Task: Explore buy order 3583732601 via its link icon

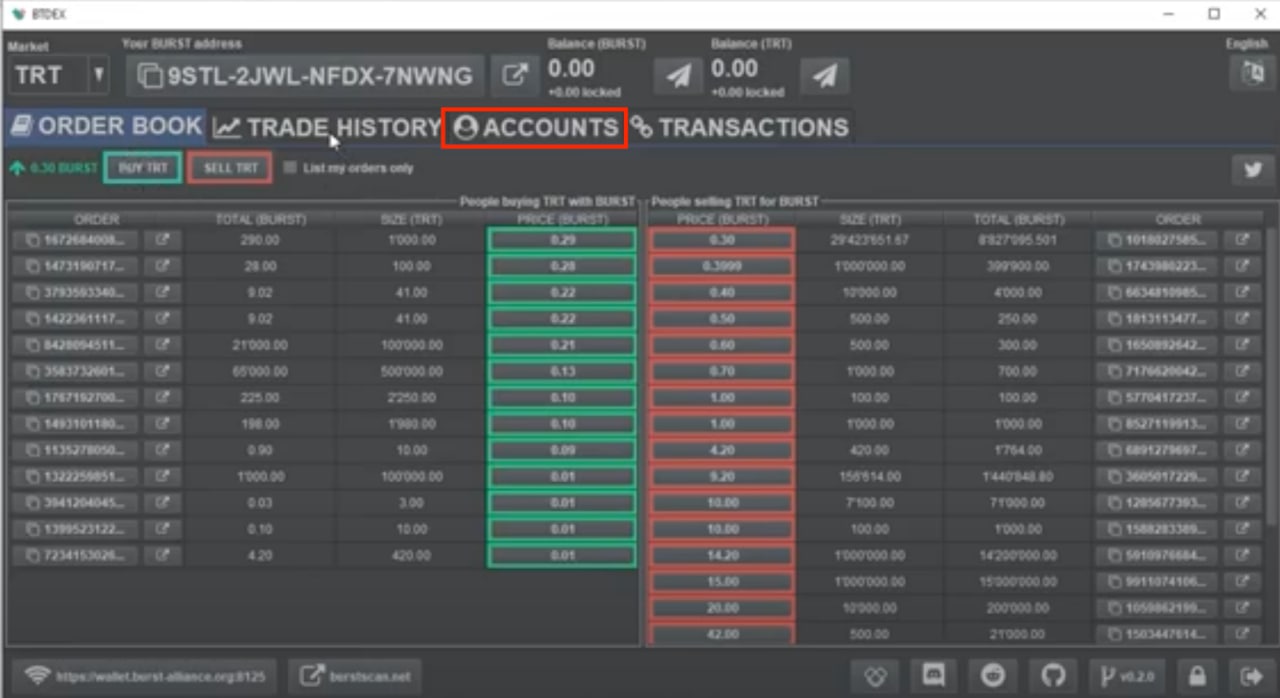Action: [x=162, y=372]
